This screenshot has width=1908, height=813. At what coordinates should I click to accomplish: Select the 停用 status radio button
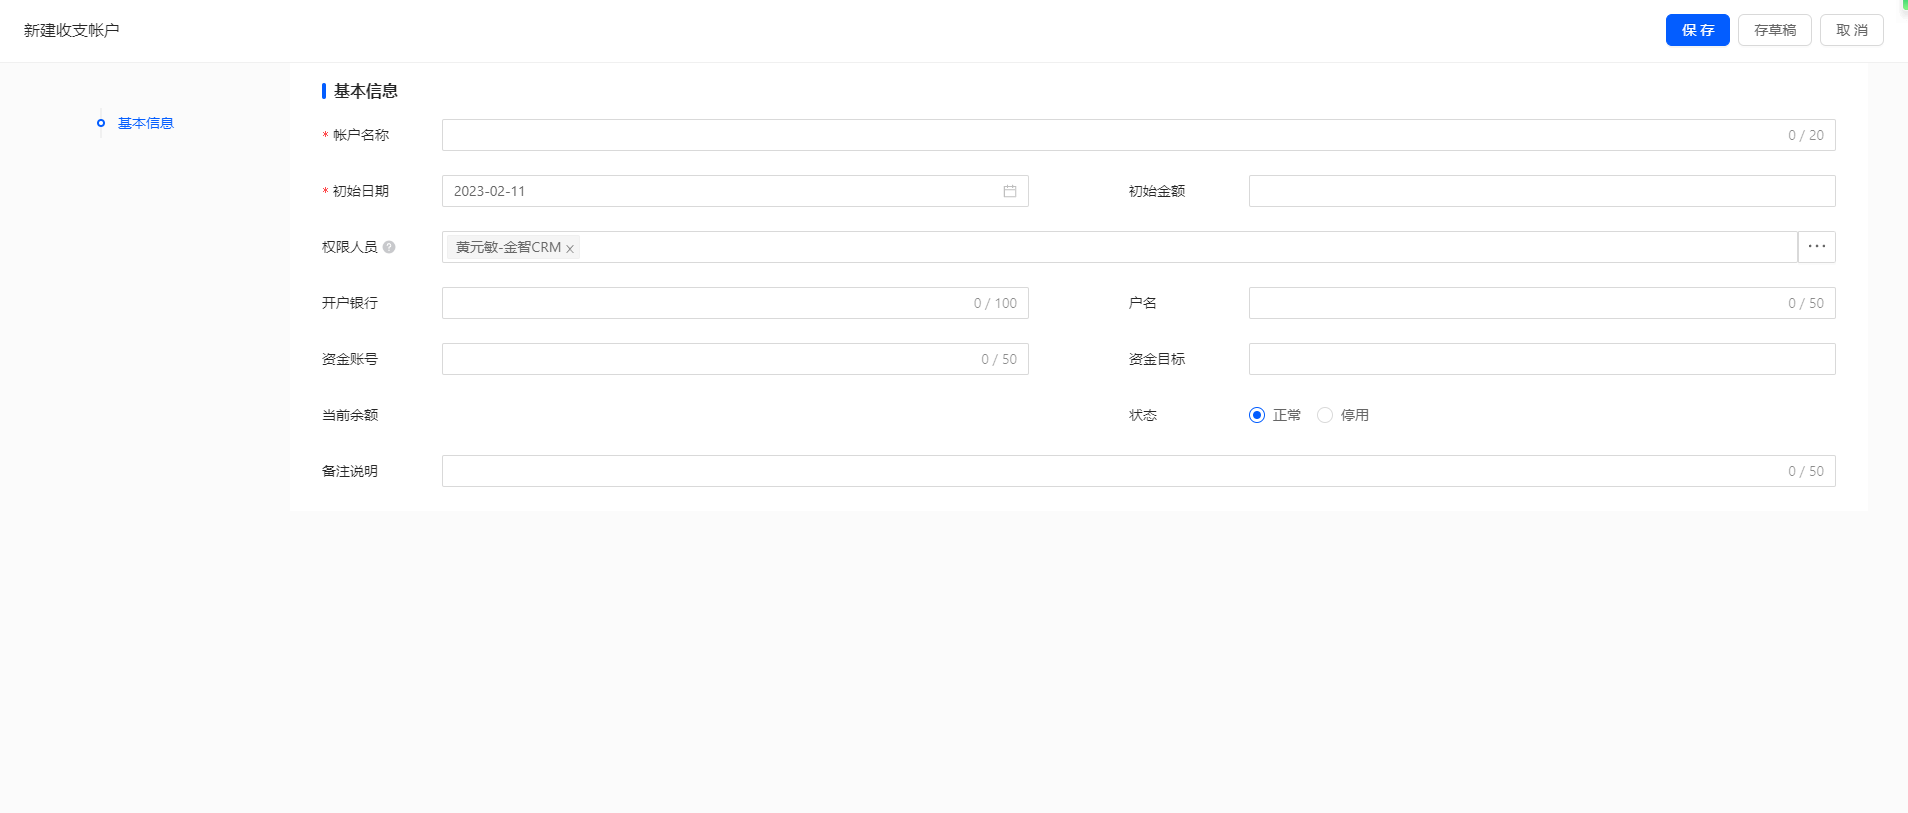click(1325, 415)
